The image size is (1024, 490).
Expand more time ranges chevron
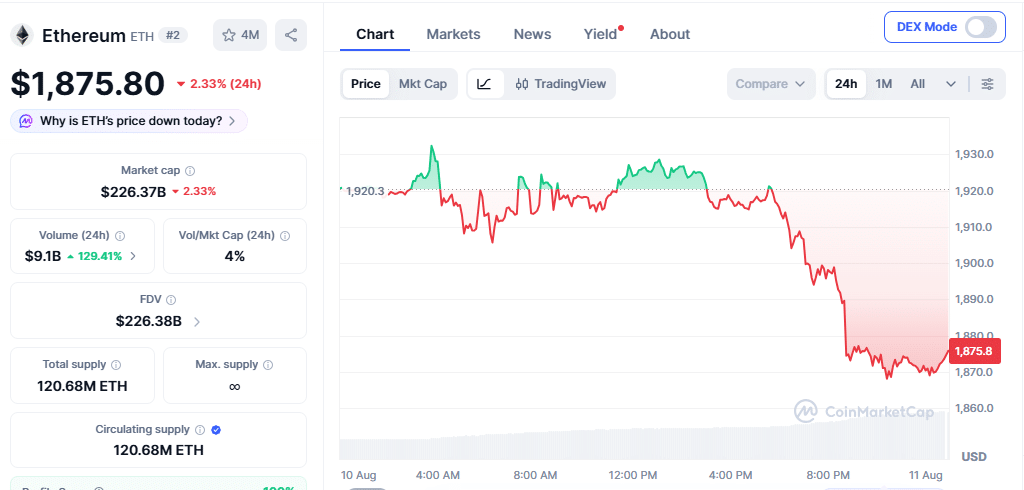click(x=951, y=84)
